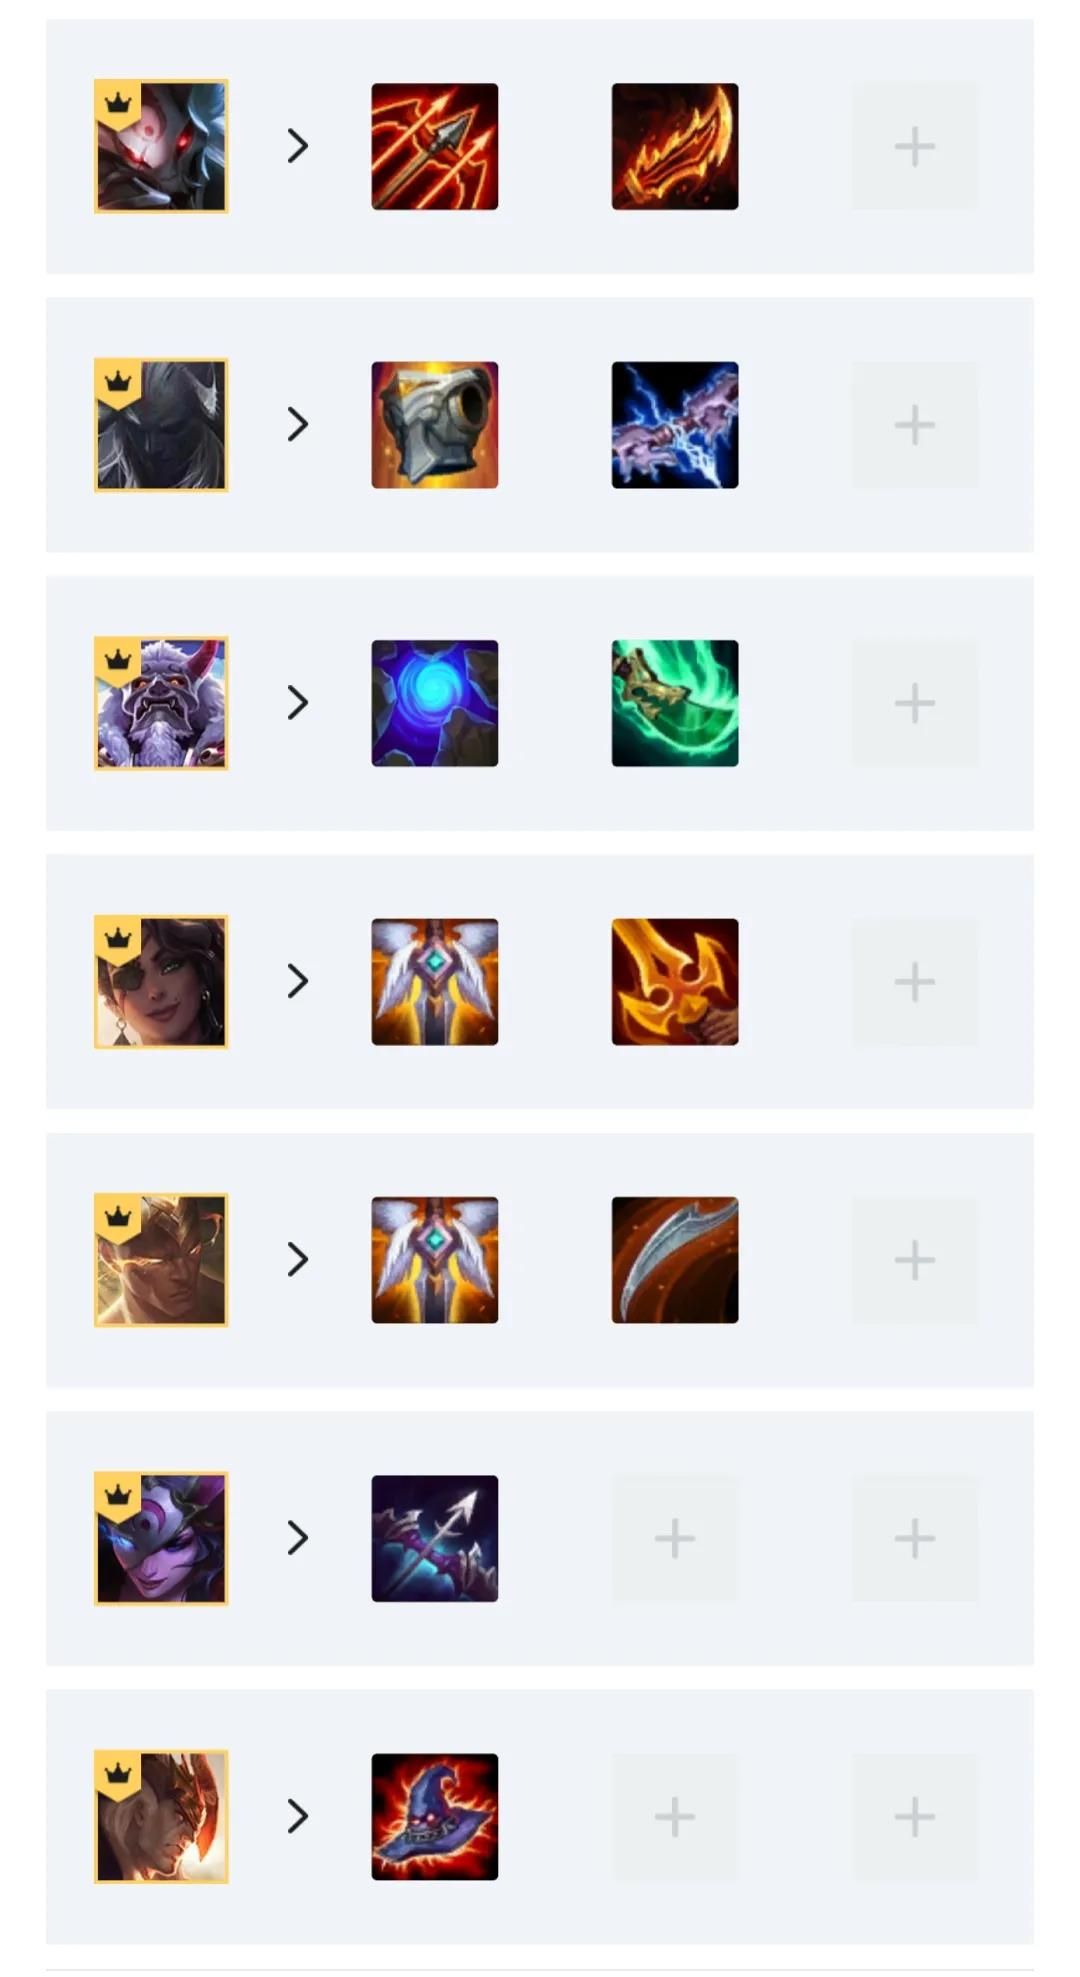Click the fiery blue wizard hat item
The image size is (1080, 1977).
coord(434,1817)
